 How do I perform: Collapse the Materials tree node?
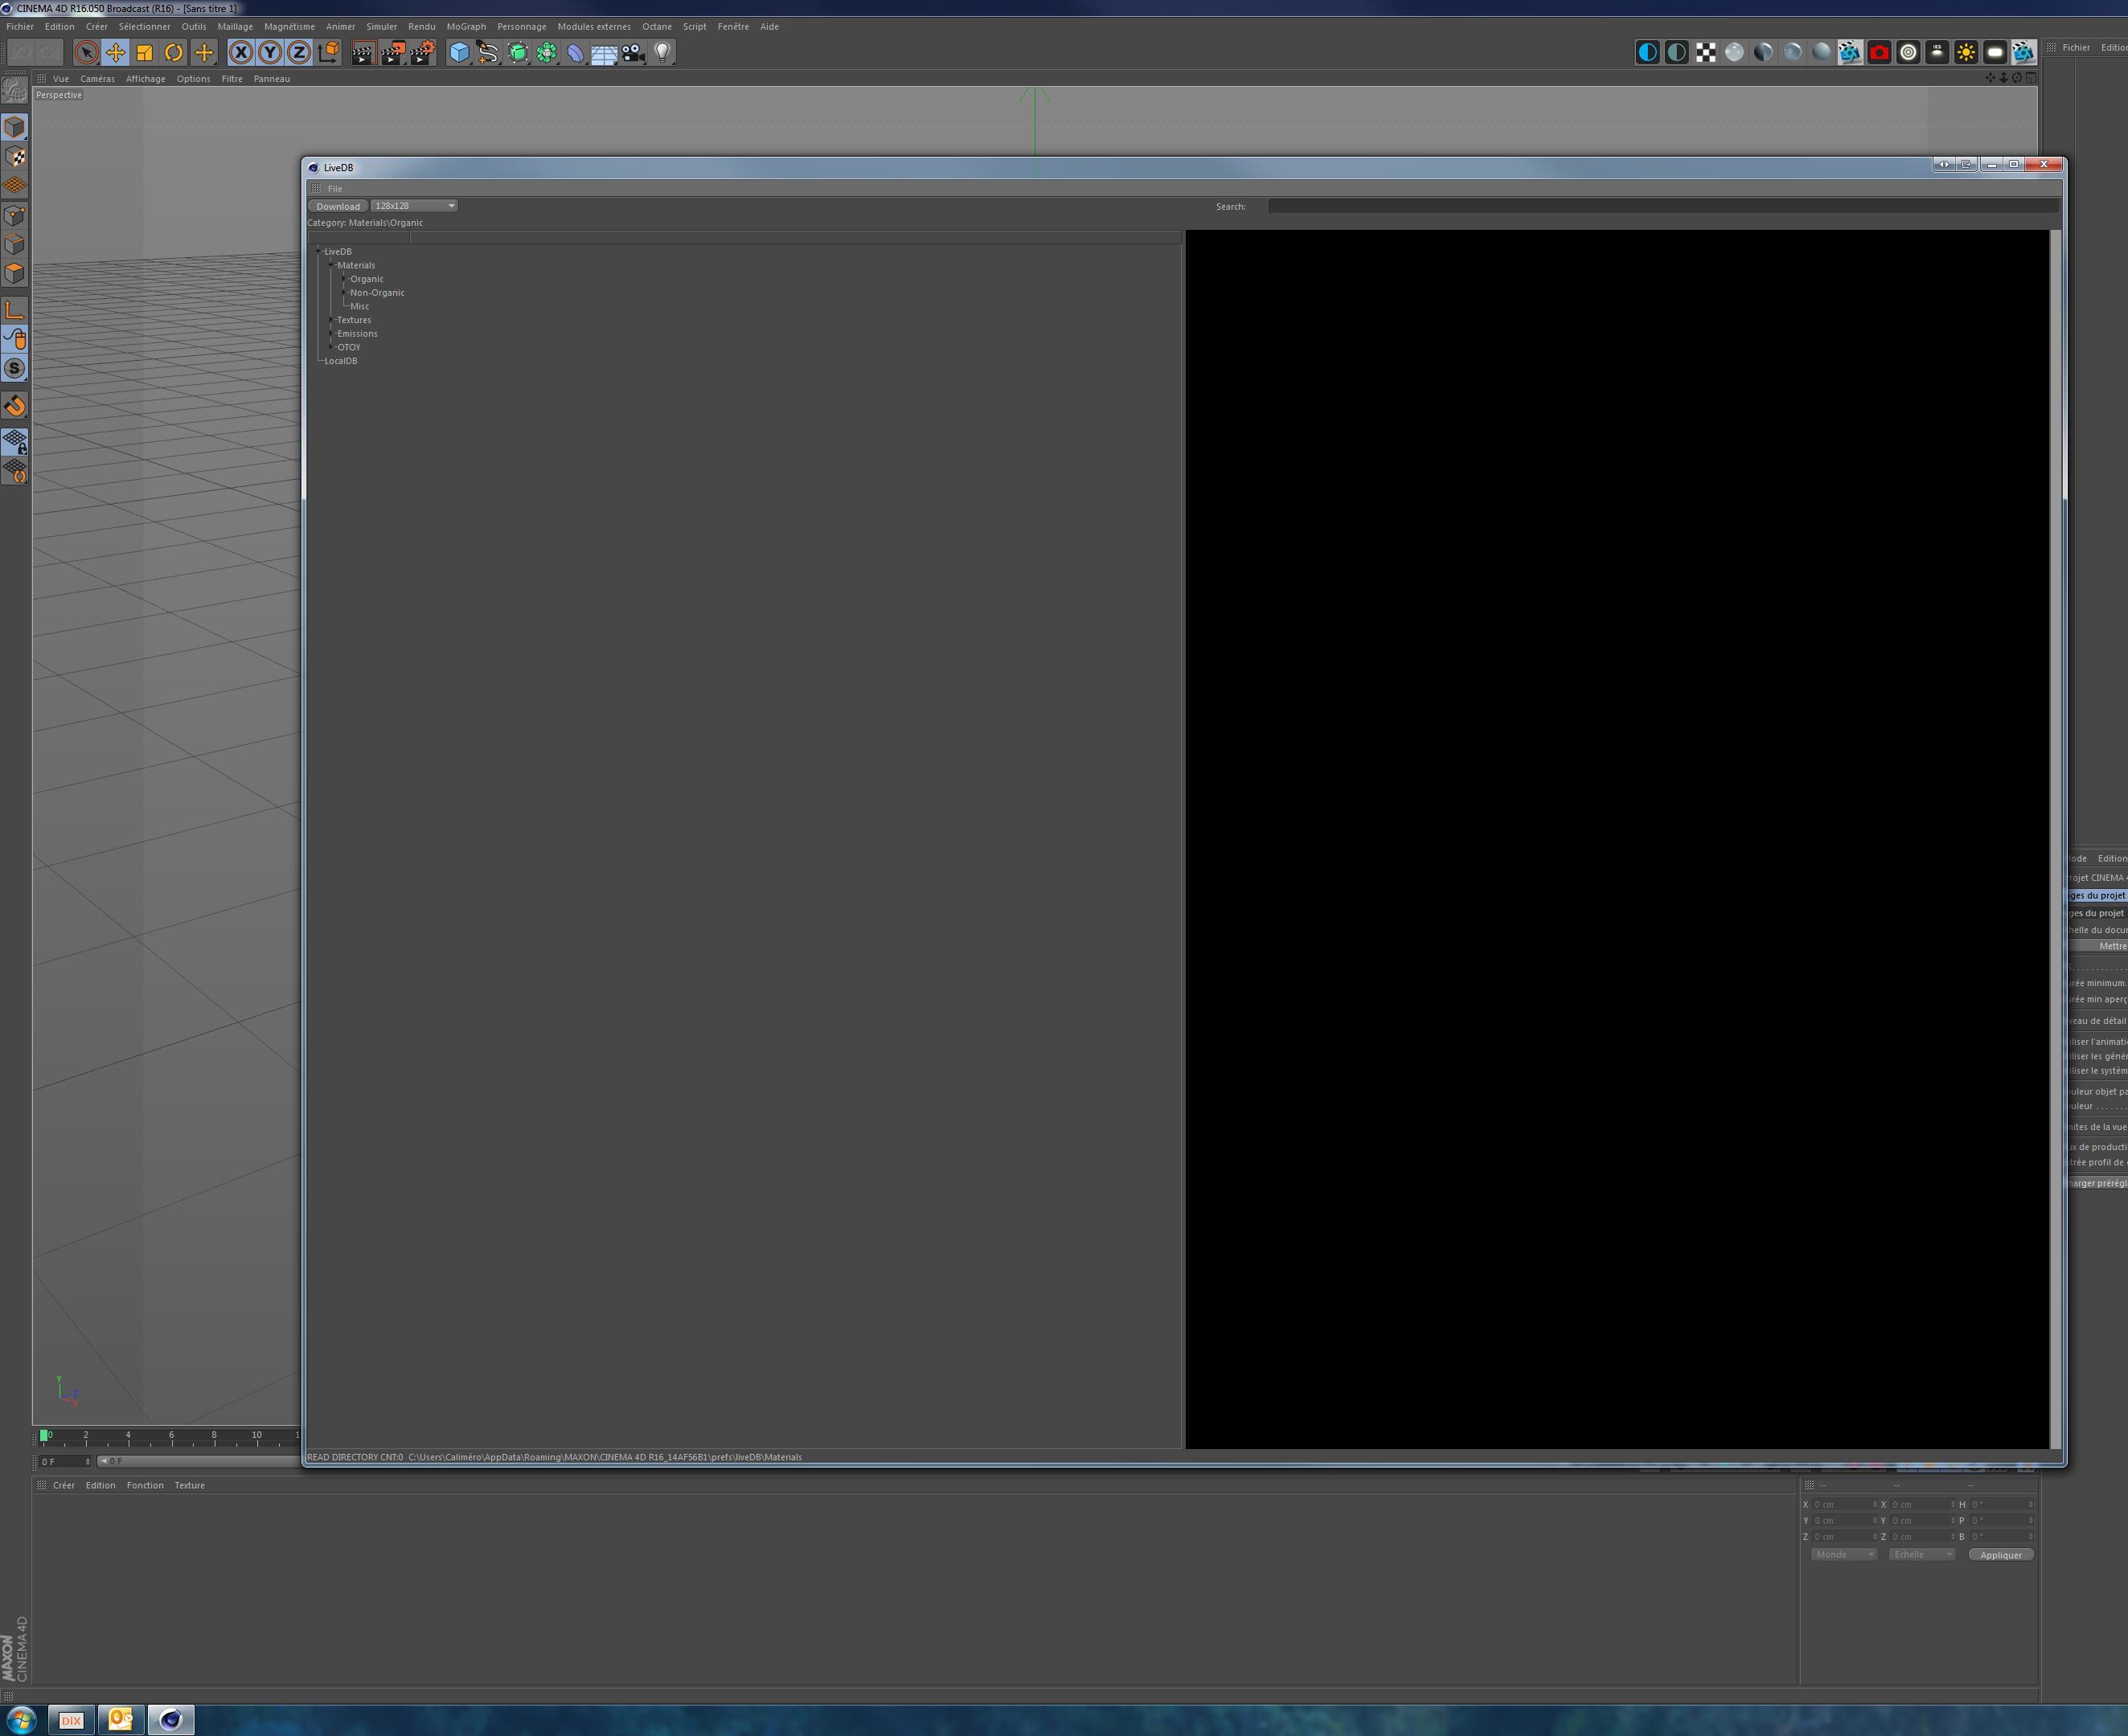tap(332, 266)
